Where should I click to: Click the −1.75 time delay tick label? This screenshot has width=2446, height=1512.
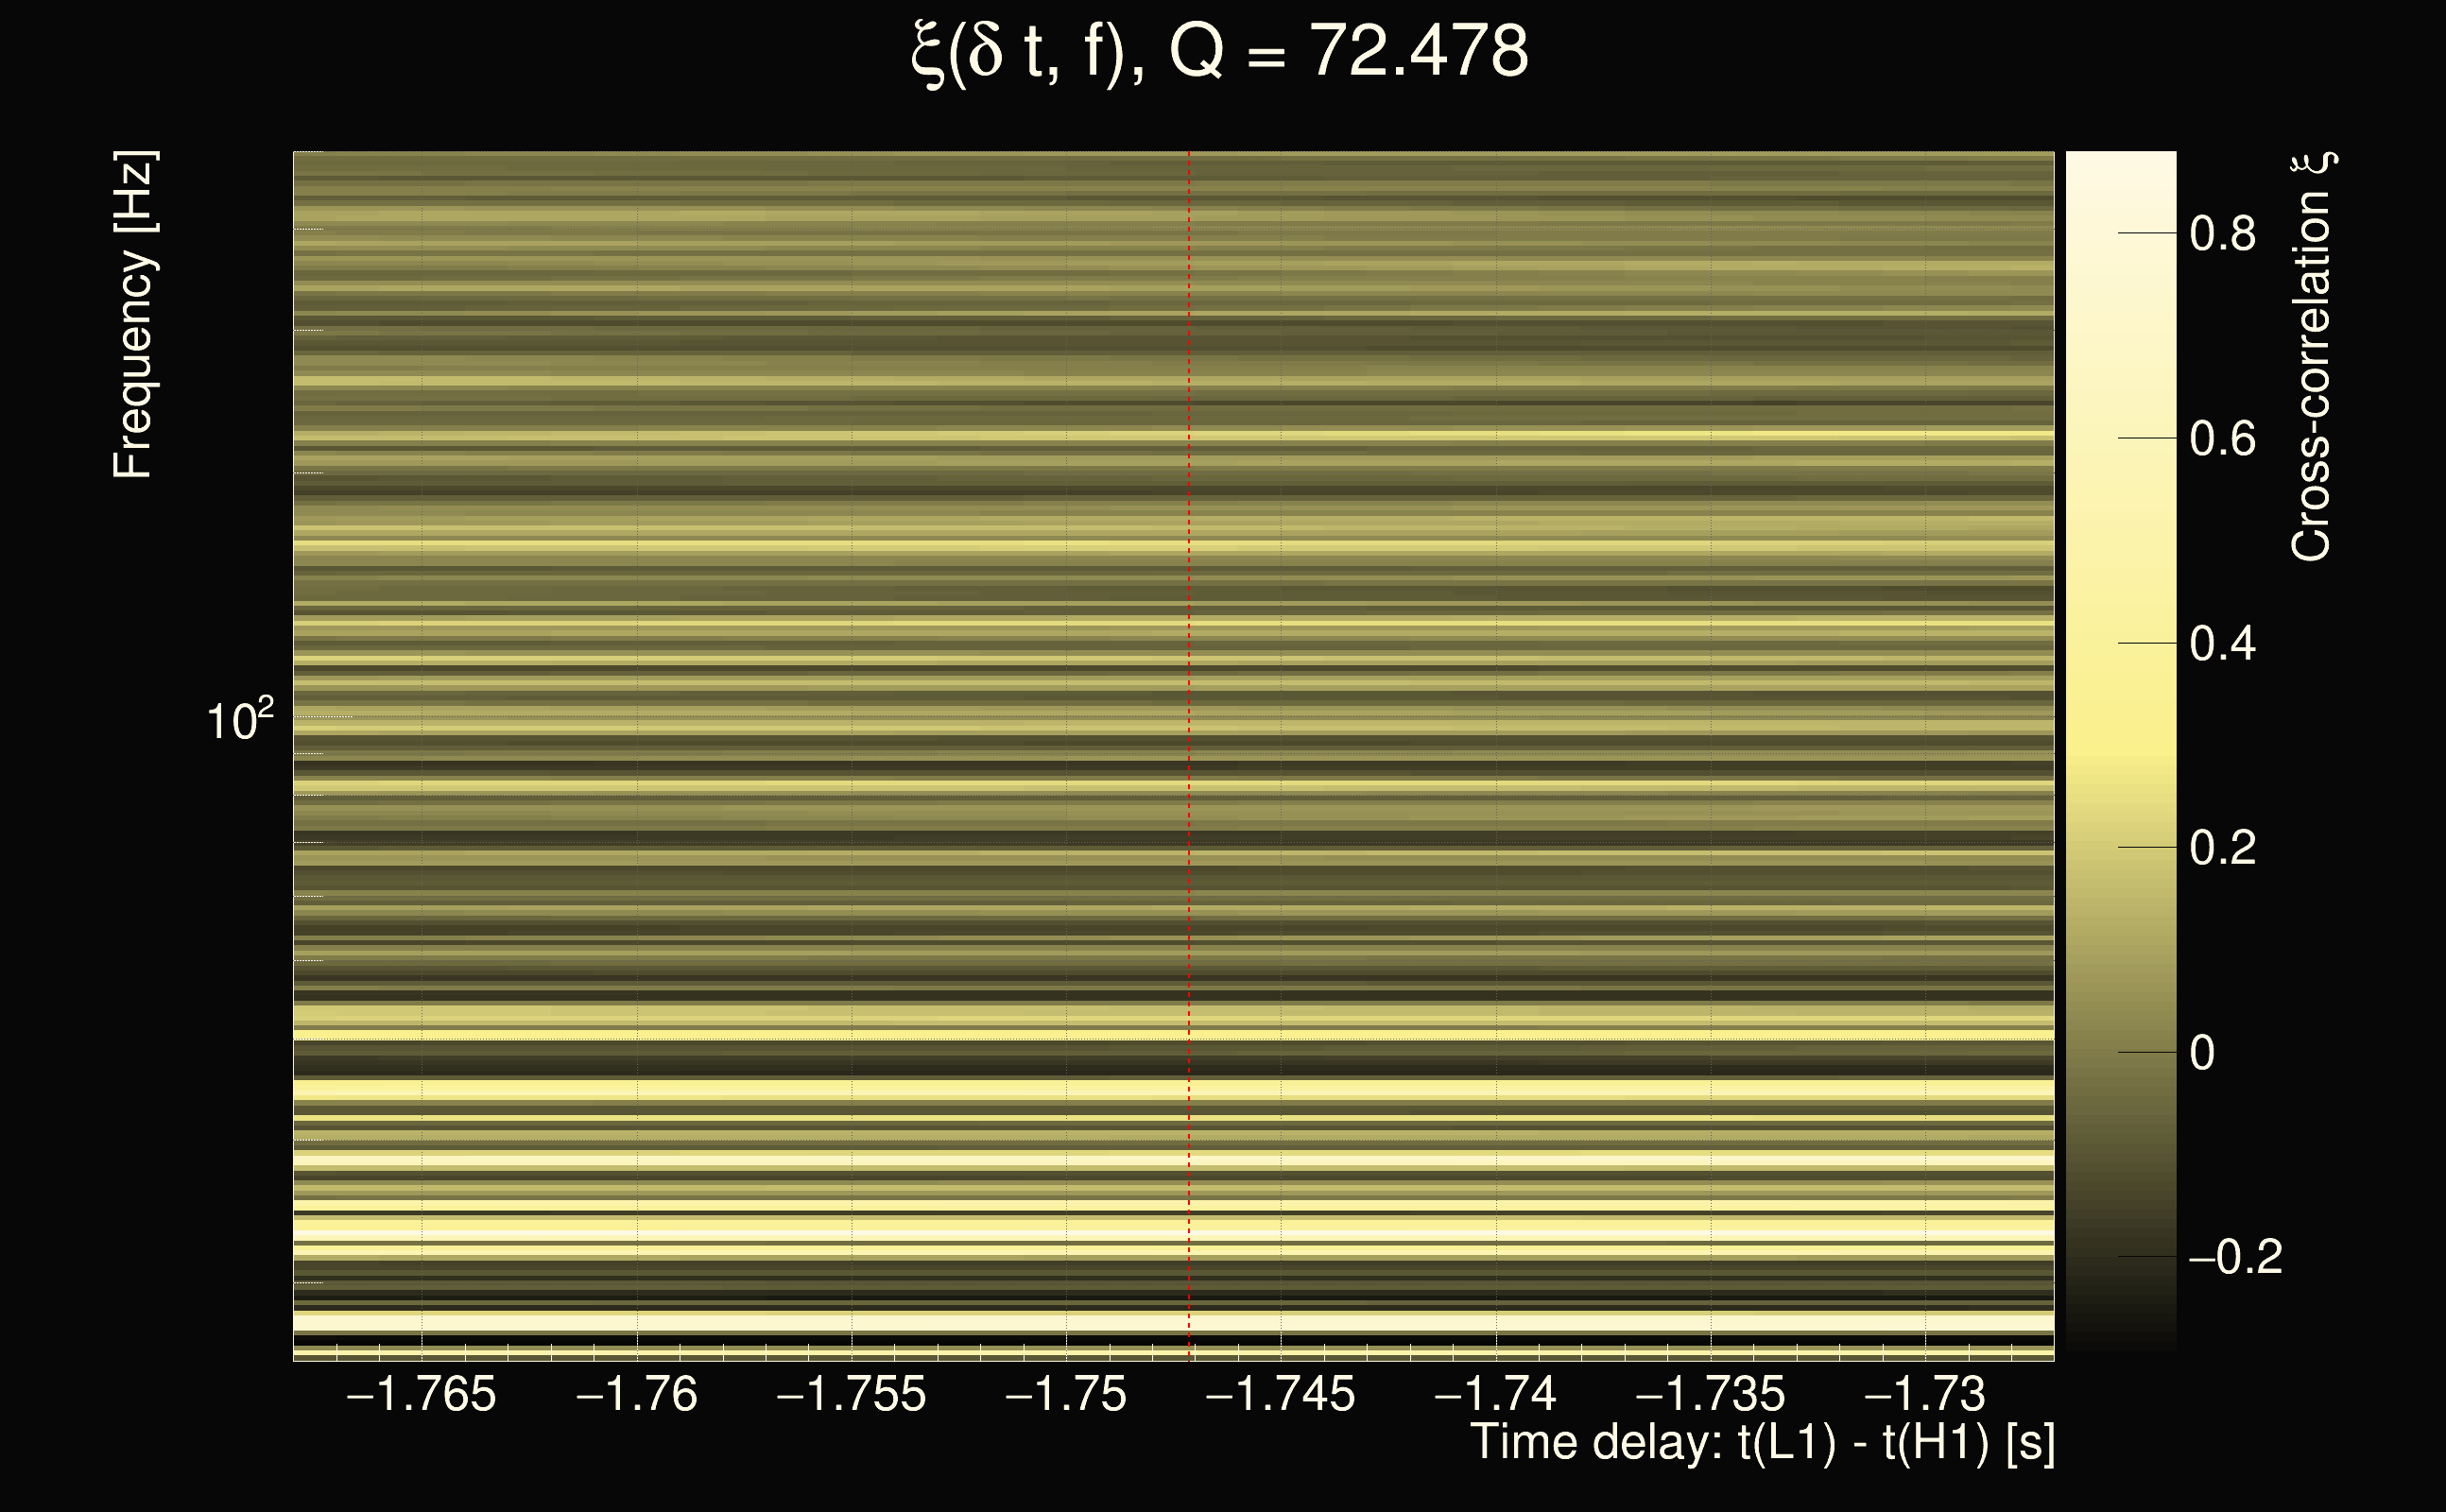tap(1066, 1394)
